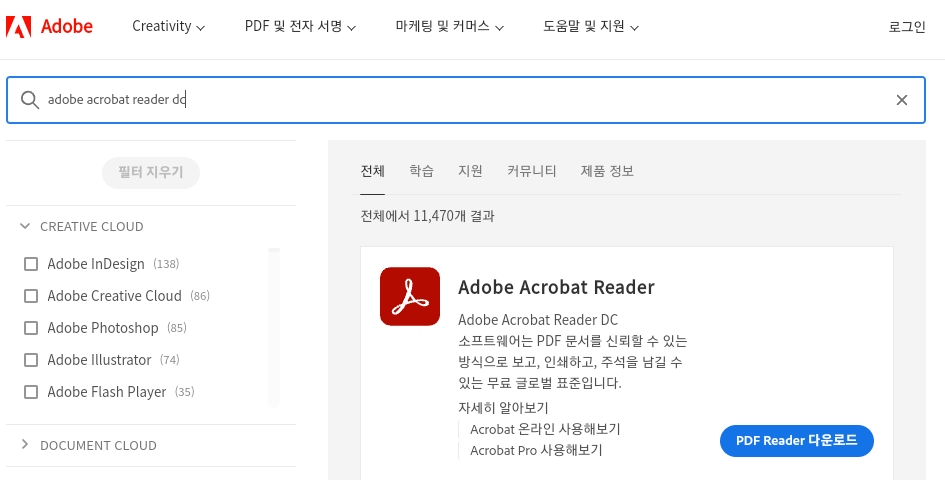
Task: Open Acrobat Pro 사용해보기 link
Action: pyautogui.click(x=536, y=450)
